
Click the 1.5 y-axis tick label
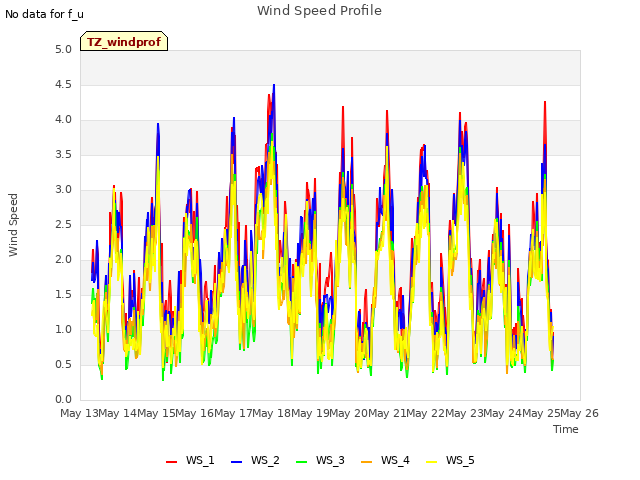coord(64,295)
